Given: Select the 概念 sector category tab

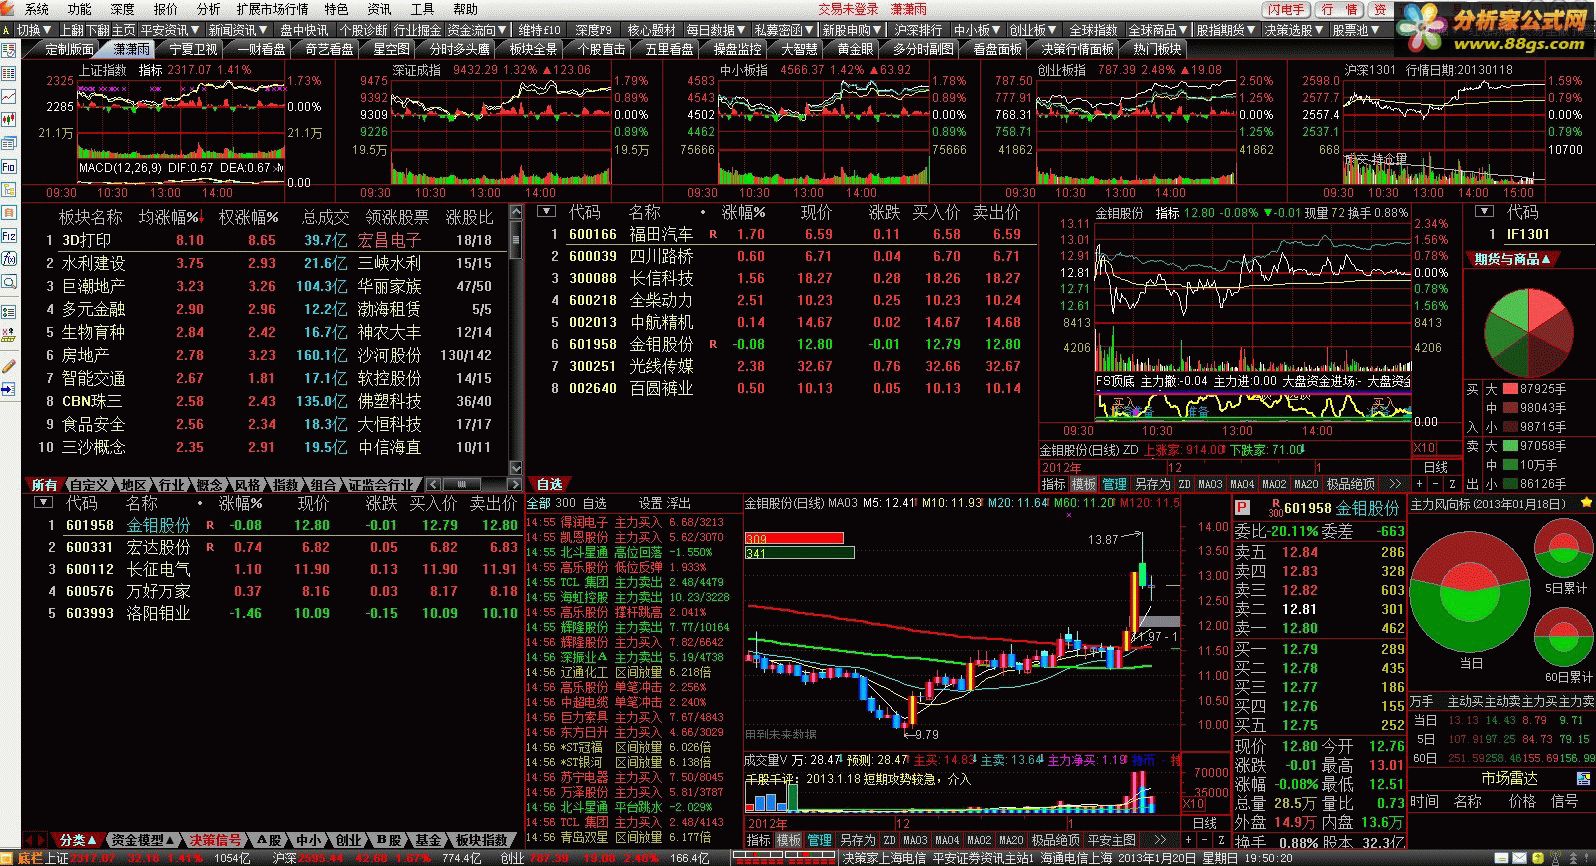Looking at the screenshot, I should tap(209, 484).
